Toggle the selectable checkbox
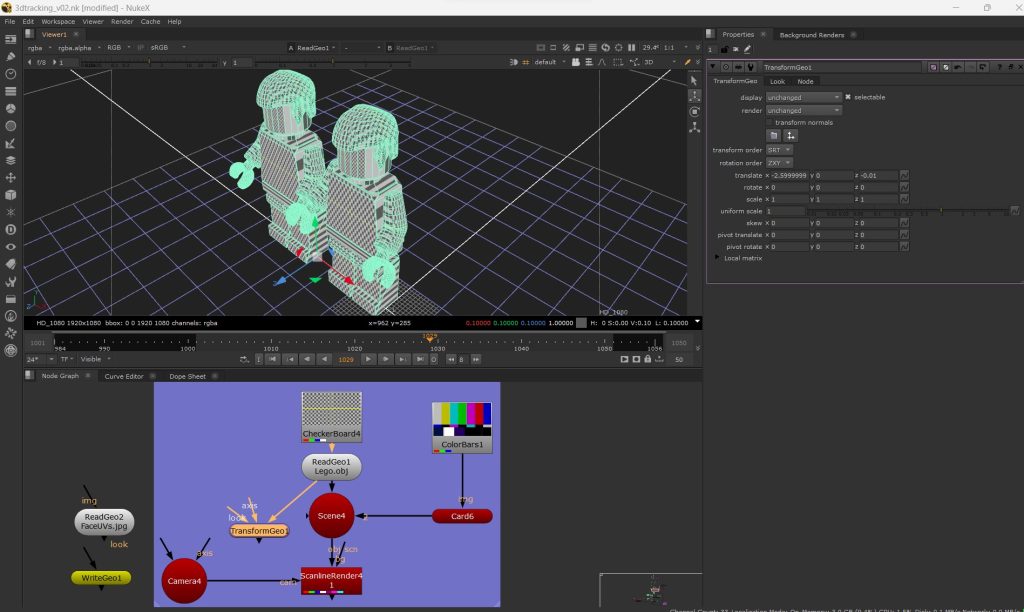1024x612 pixels. (848, 97)
